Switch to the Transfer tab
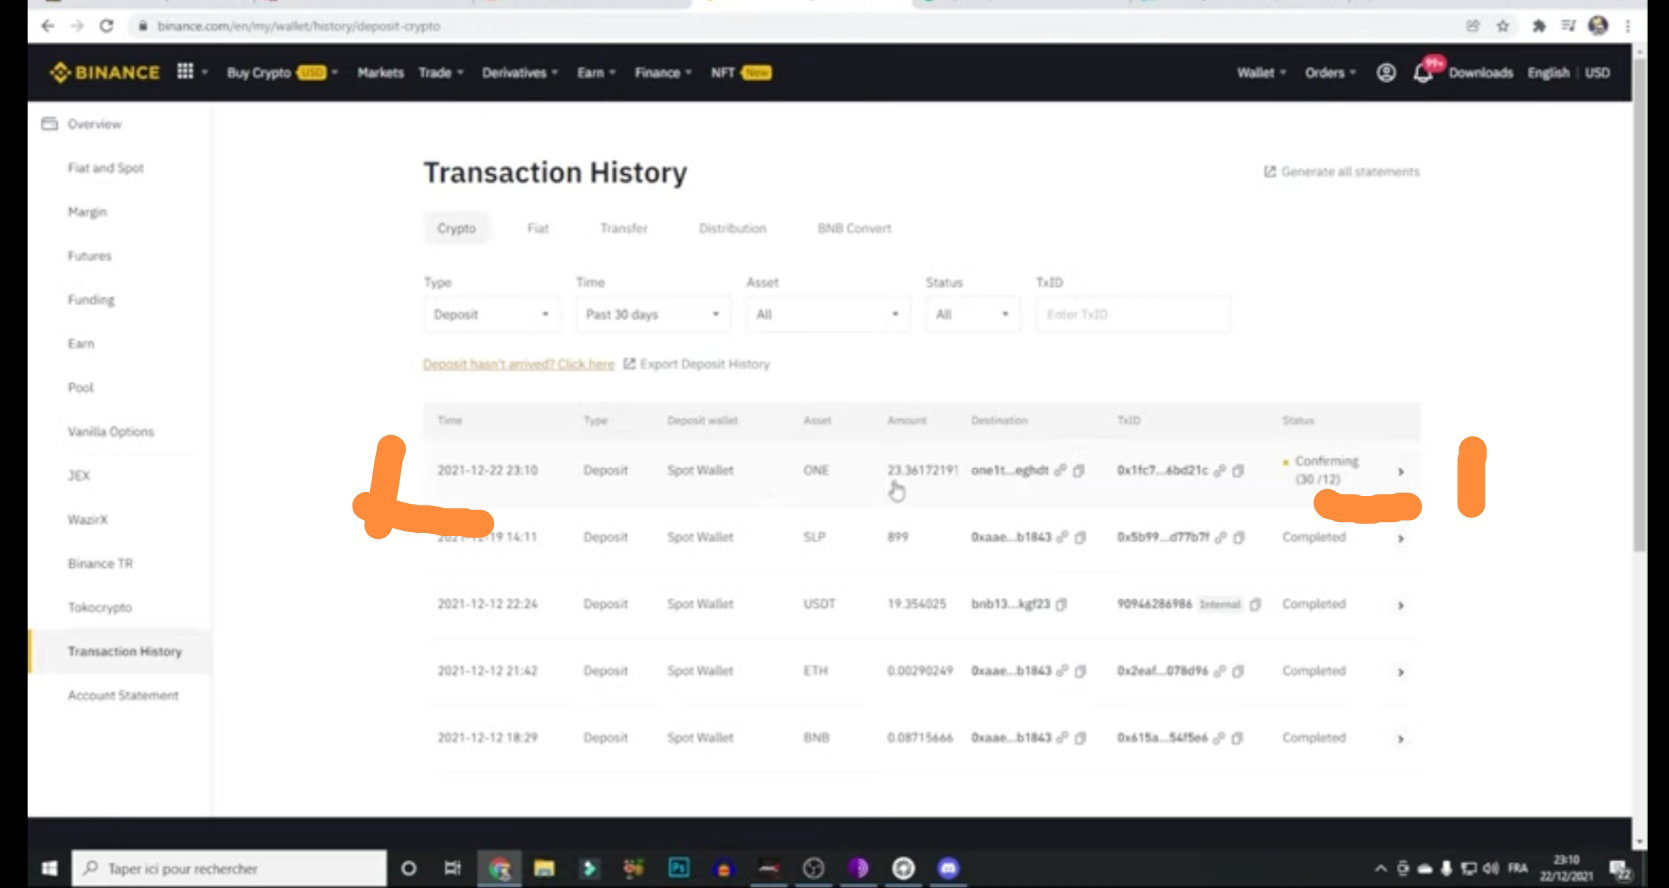 [624, 229]
